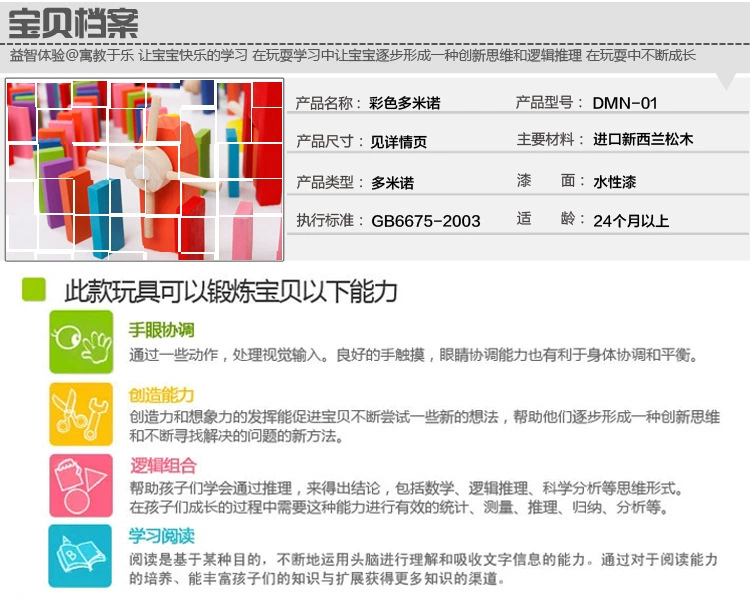Click the colorful domino product photo
The image size is (750, 603).
[x=144, y=170]
